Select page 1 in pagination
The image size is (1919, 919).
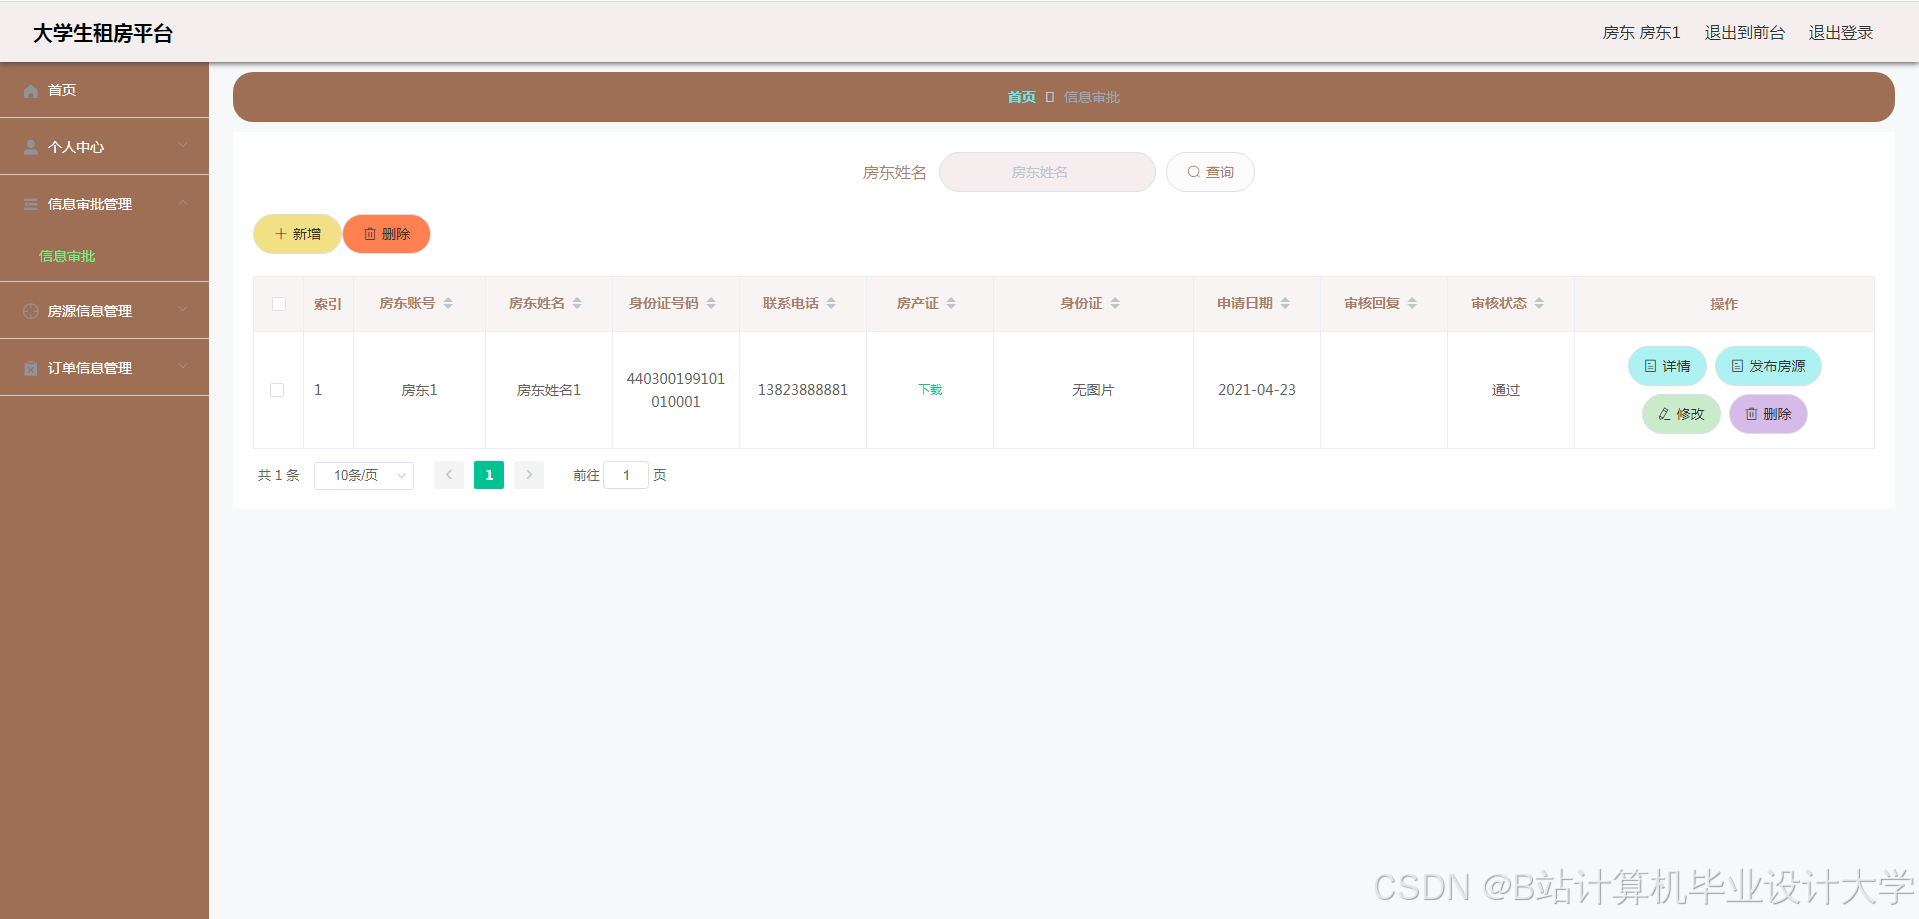(x=489, y=475)
